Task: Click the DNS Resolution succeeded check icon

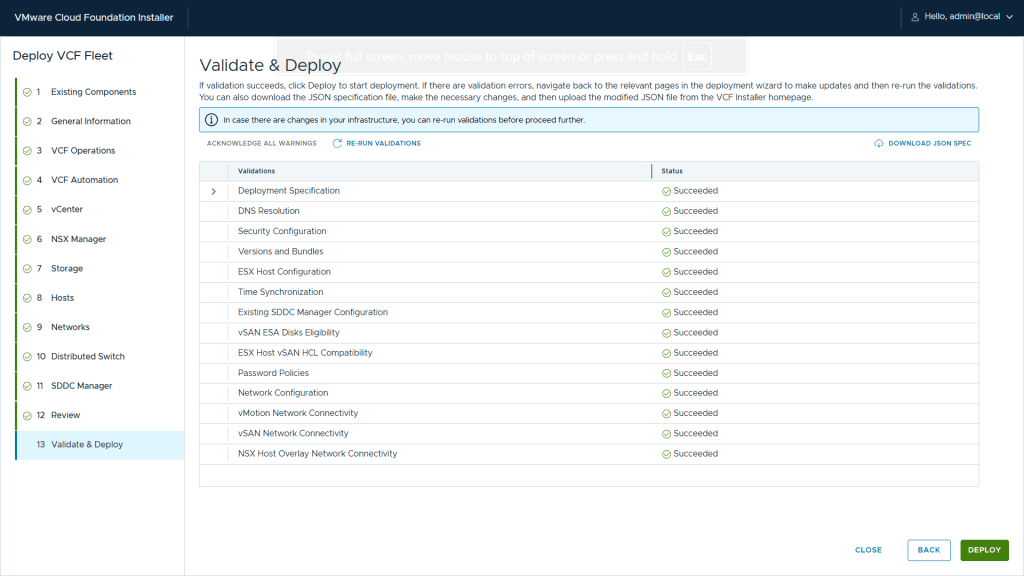Action: tap(666, 211)
